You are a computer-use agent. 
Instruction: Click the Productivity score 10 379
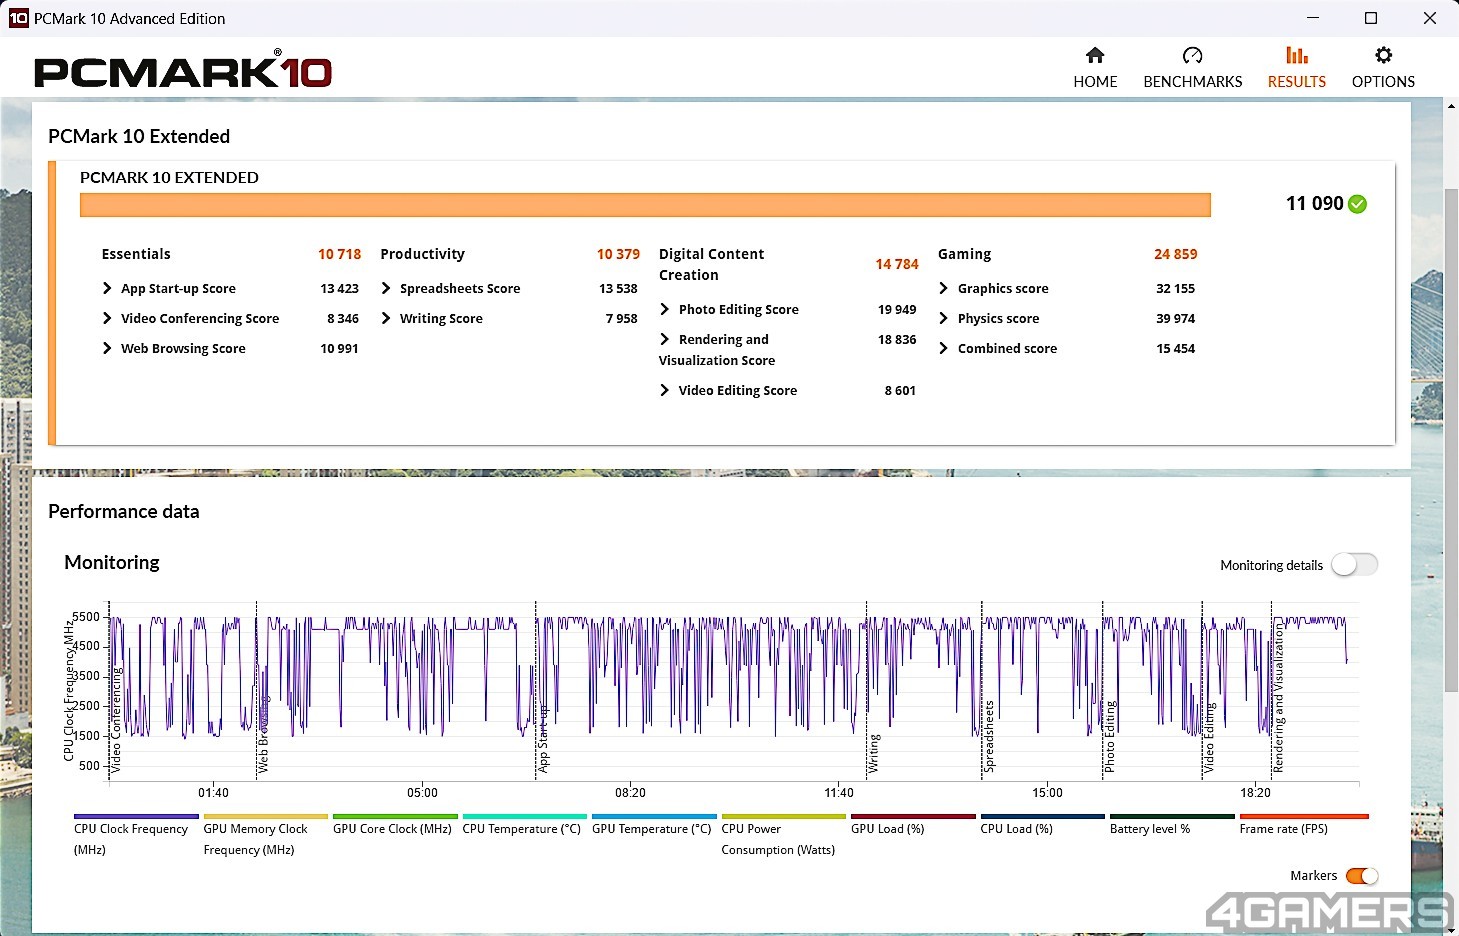coord(618,254)
